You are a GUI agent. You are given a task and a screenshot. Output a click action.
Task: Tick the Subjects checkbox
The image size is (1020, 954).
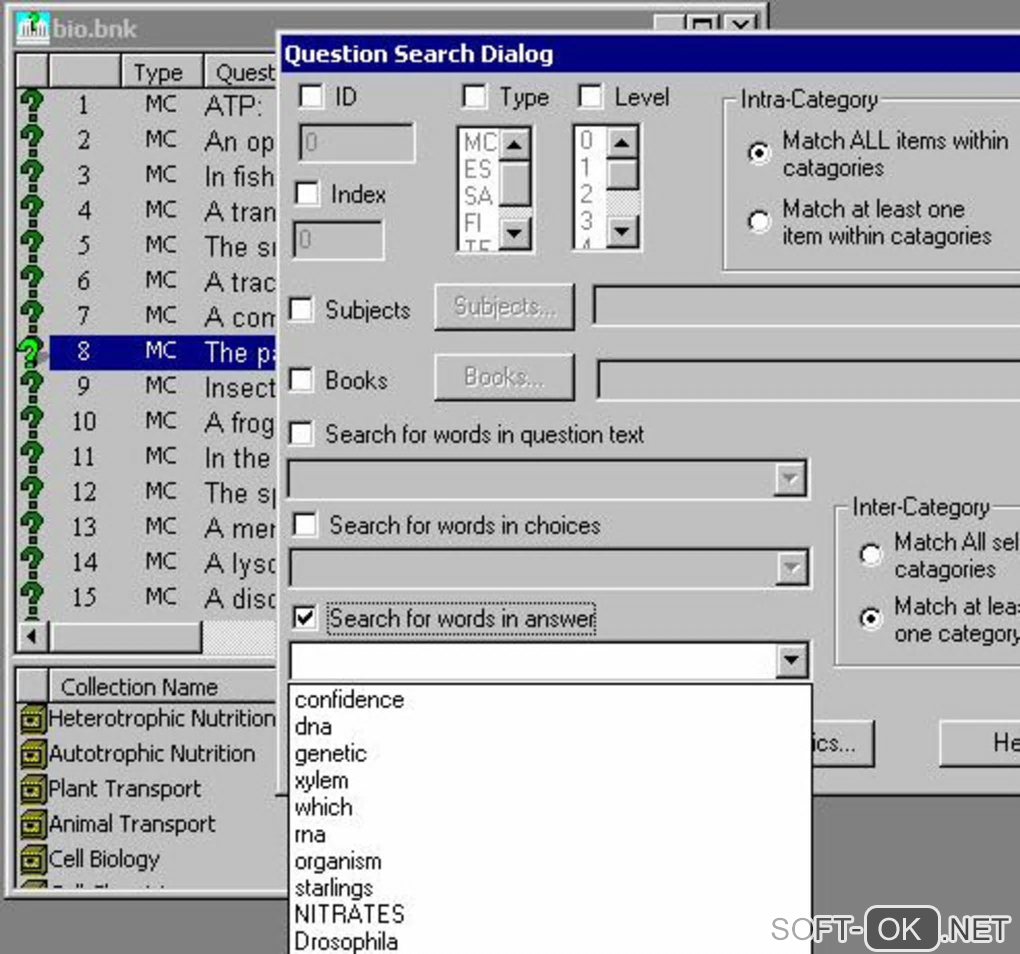[301, 309]
